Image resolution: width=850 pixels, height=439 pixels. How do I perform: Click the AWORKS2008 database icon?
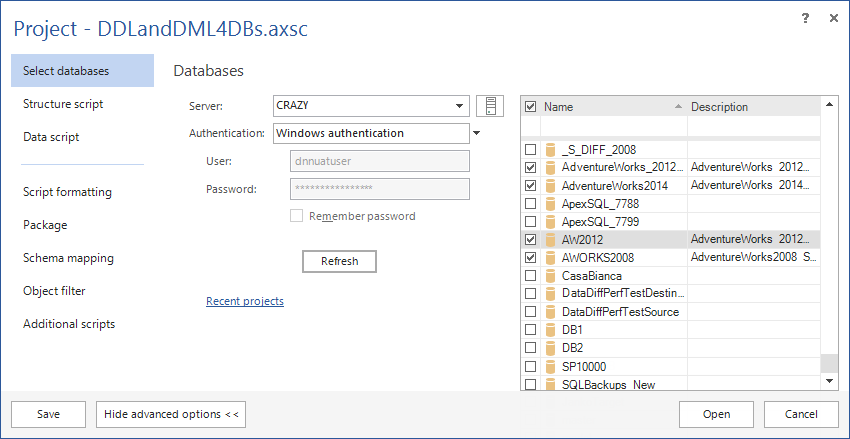click(549, 257)
